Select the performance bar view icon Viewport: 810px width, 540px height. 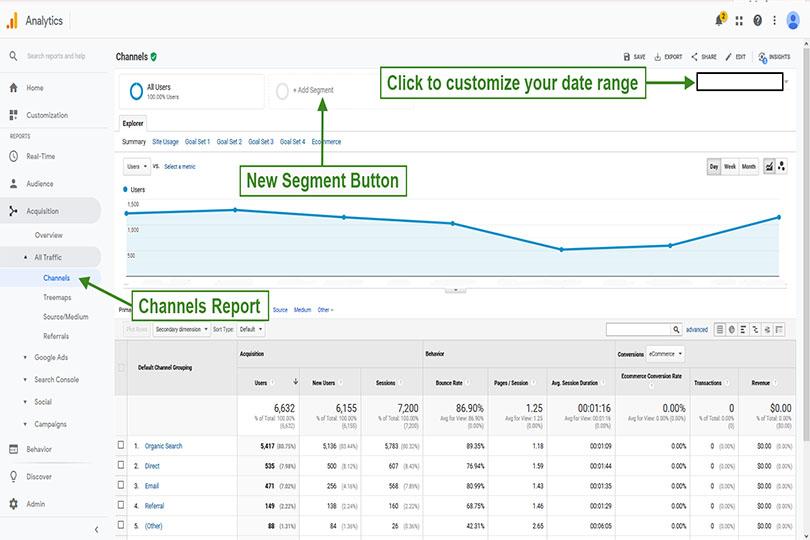point(743,330)
